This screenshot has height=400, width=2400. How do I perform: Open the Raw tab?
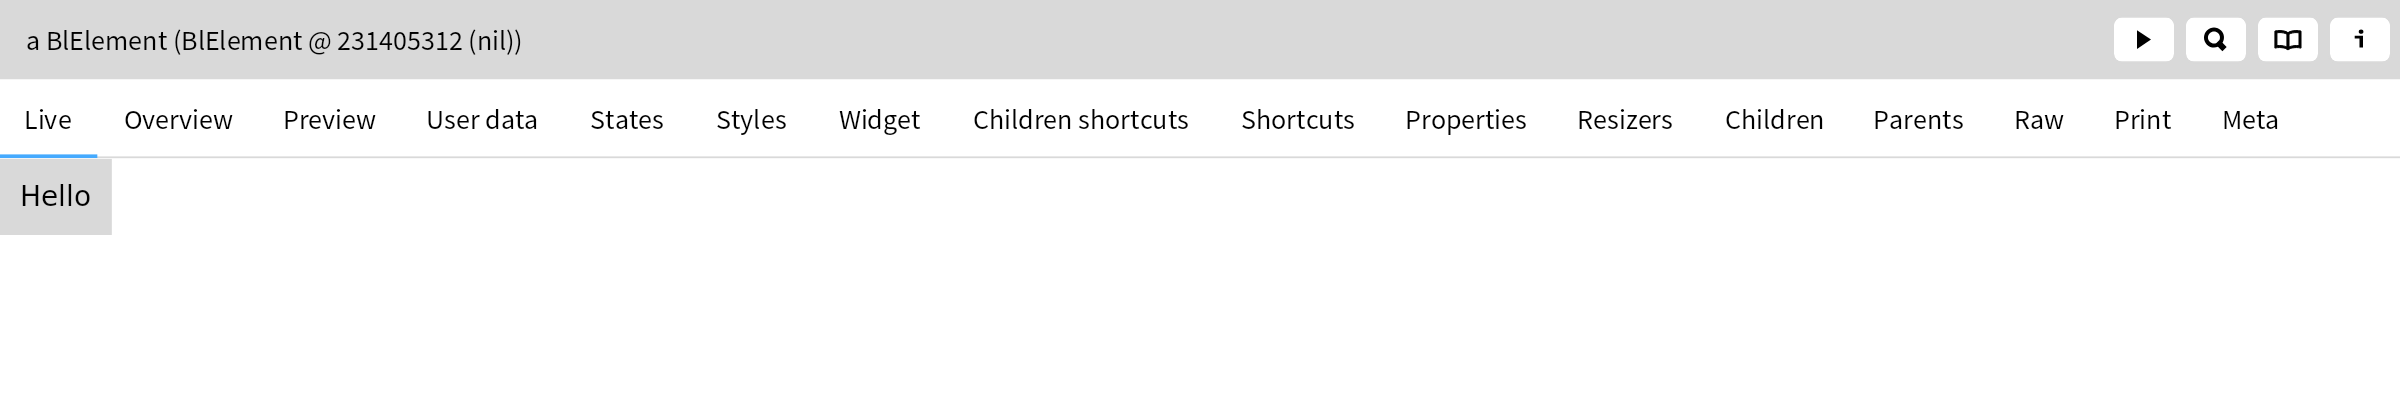[x=2038, y=120]
